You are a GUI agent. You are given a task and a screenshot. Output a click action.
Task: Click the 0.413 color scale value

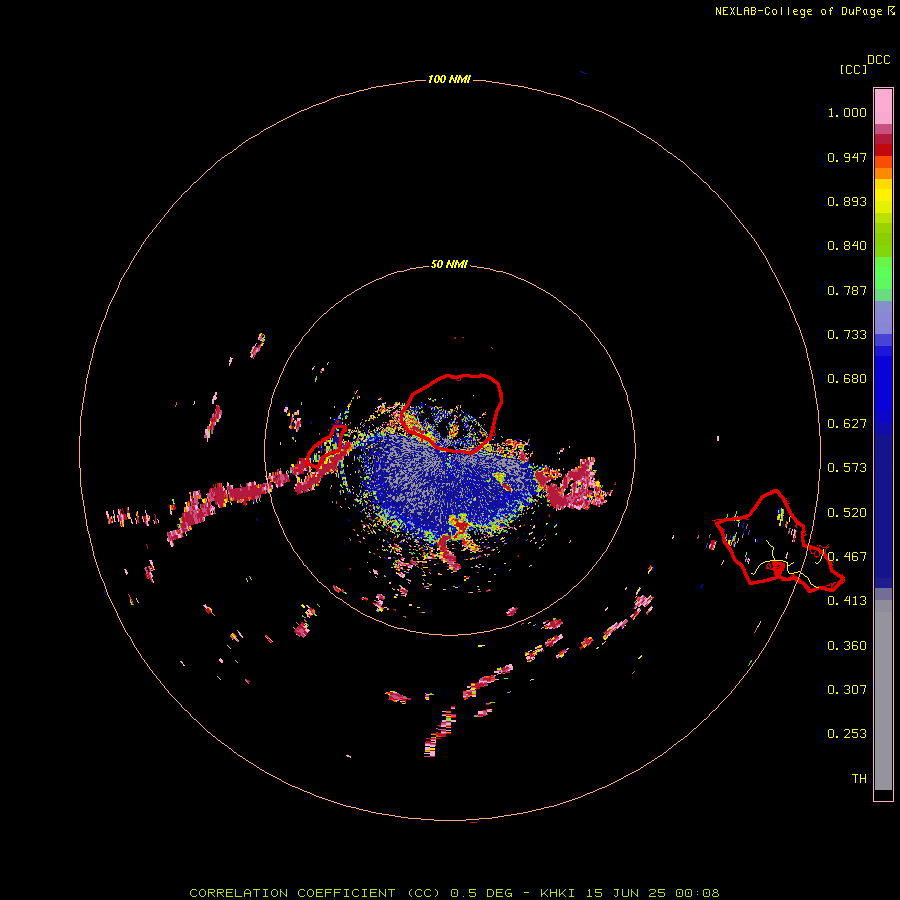[x=847, y=601]
